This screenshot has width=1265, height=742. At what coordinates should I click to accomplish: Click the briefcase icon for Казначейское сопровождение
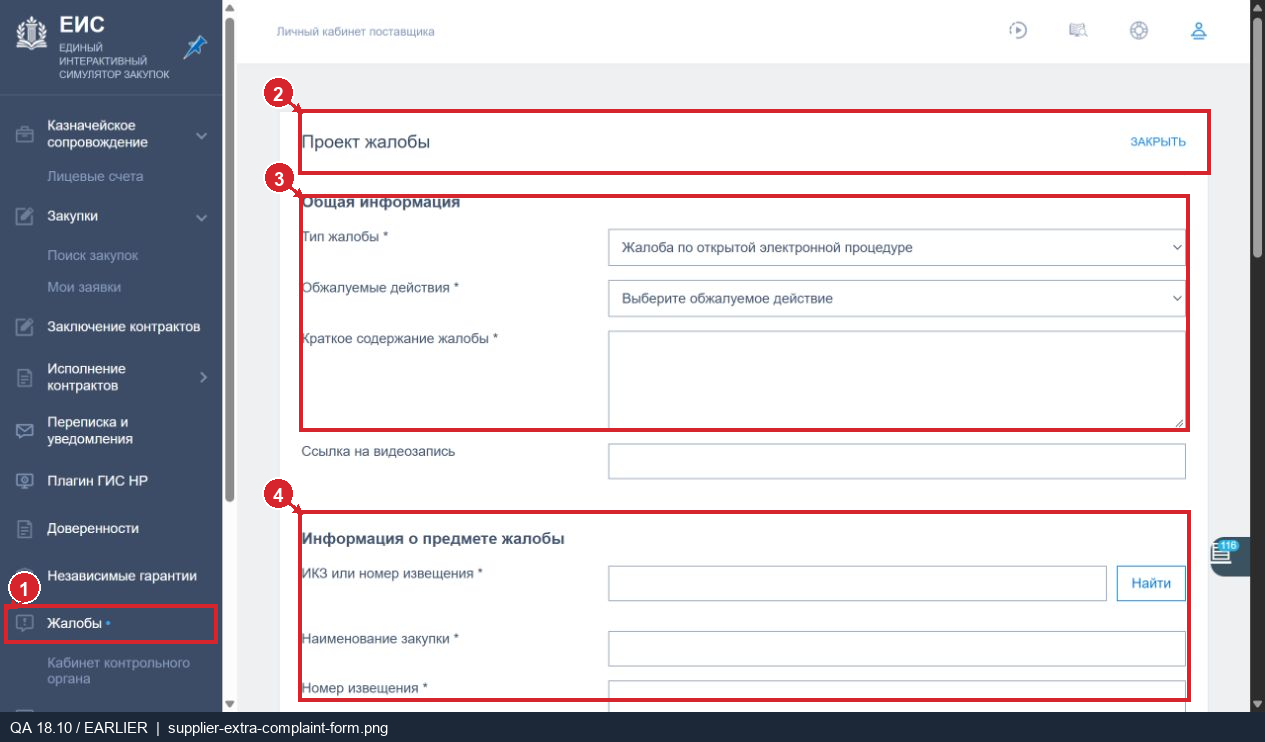point(25,135)
